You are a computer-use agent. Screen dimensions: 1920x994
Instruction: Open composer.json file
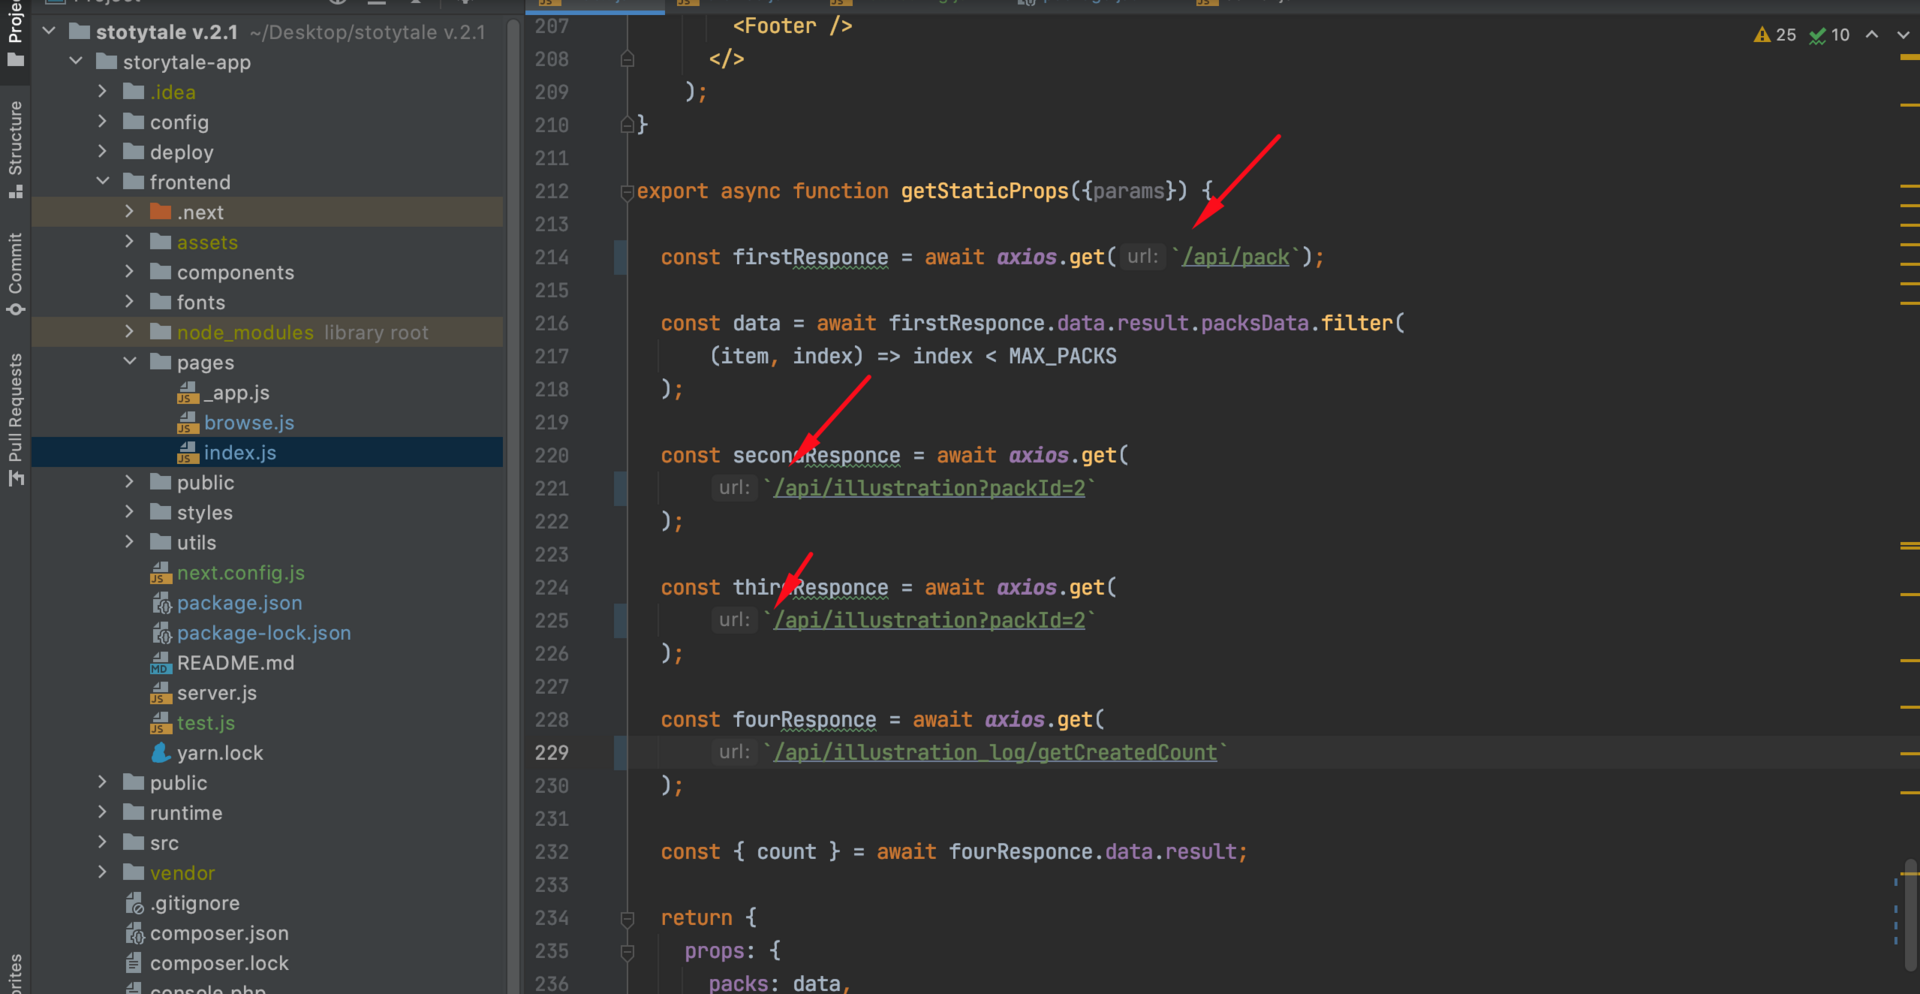coord(219,933)
